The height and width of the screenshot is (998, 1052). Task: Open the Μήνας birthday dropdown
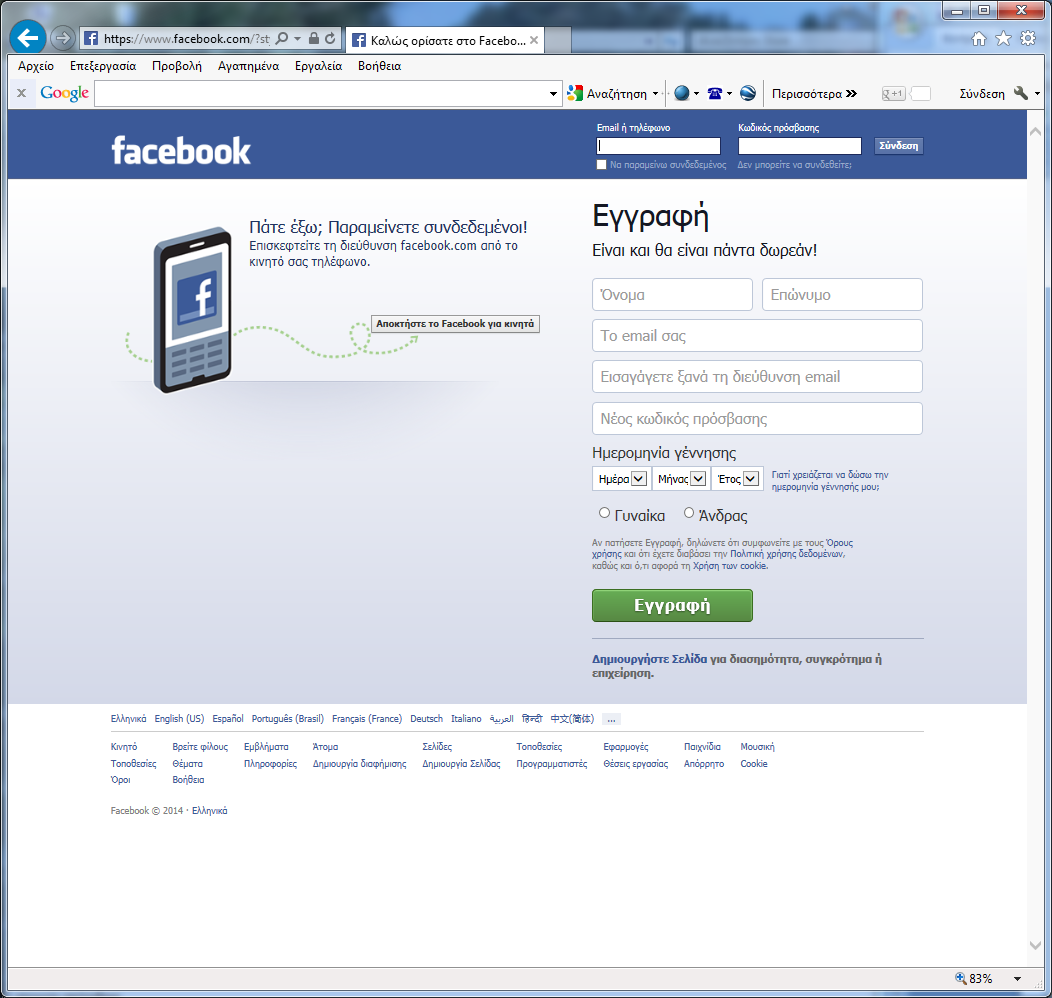pyautogui.click(x=680, y=478)
